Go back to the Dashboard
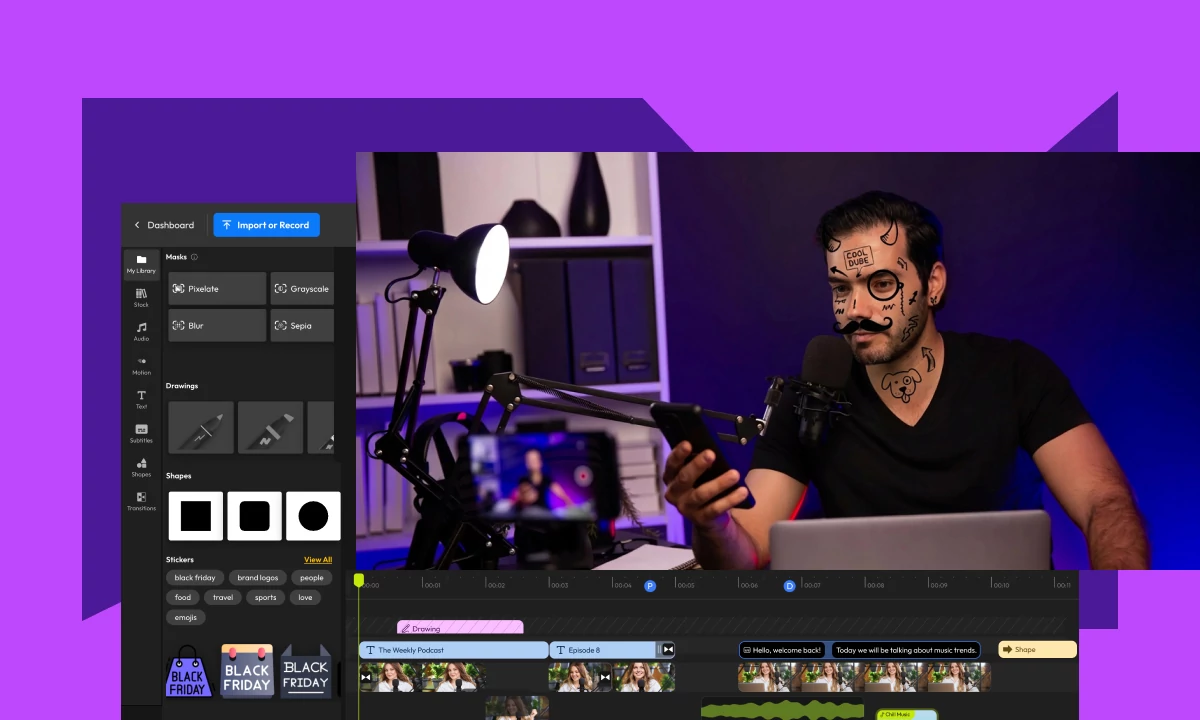This screenshot has width=1200, height=720. point(170,225)
